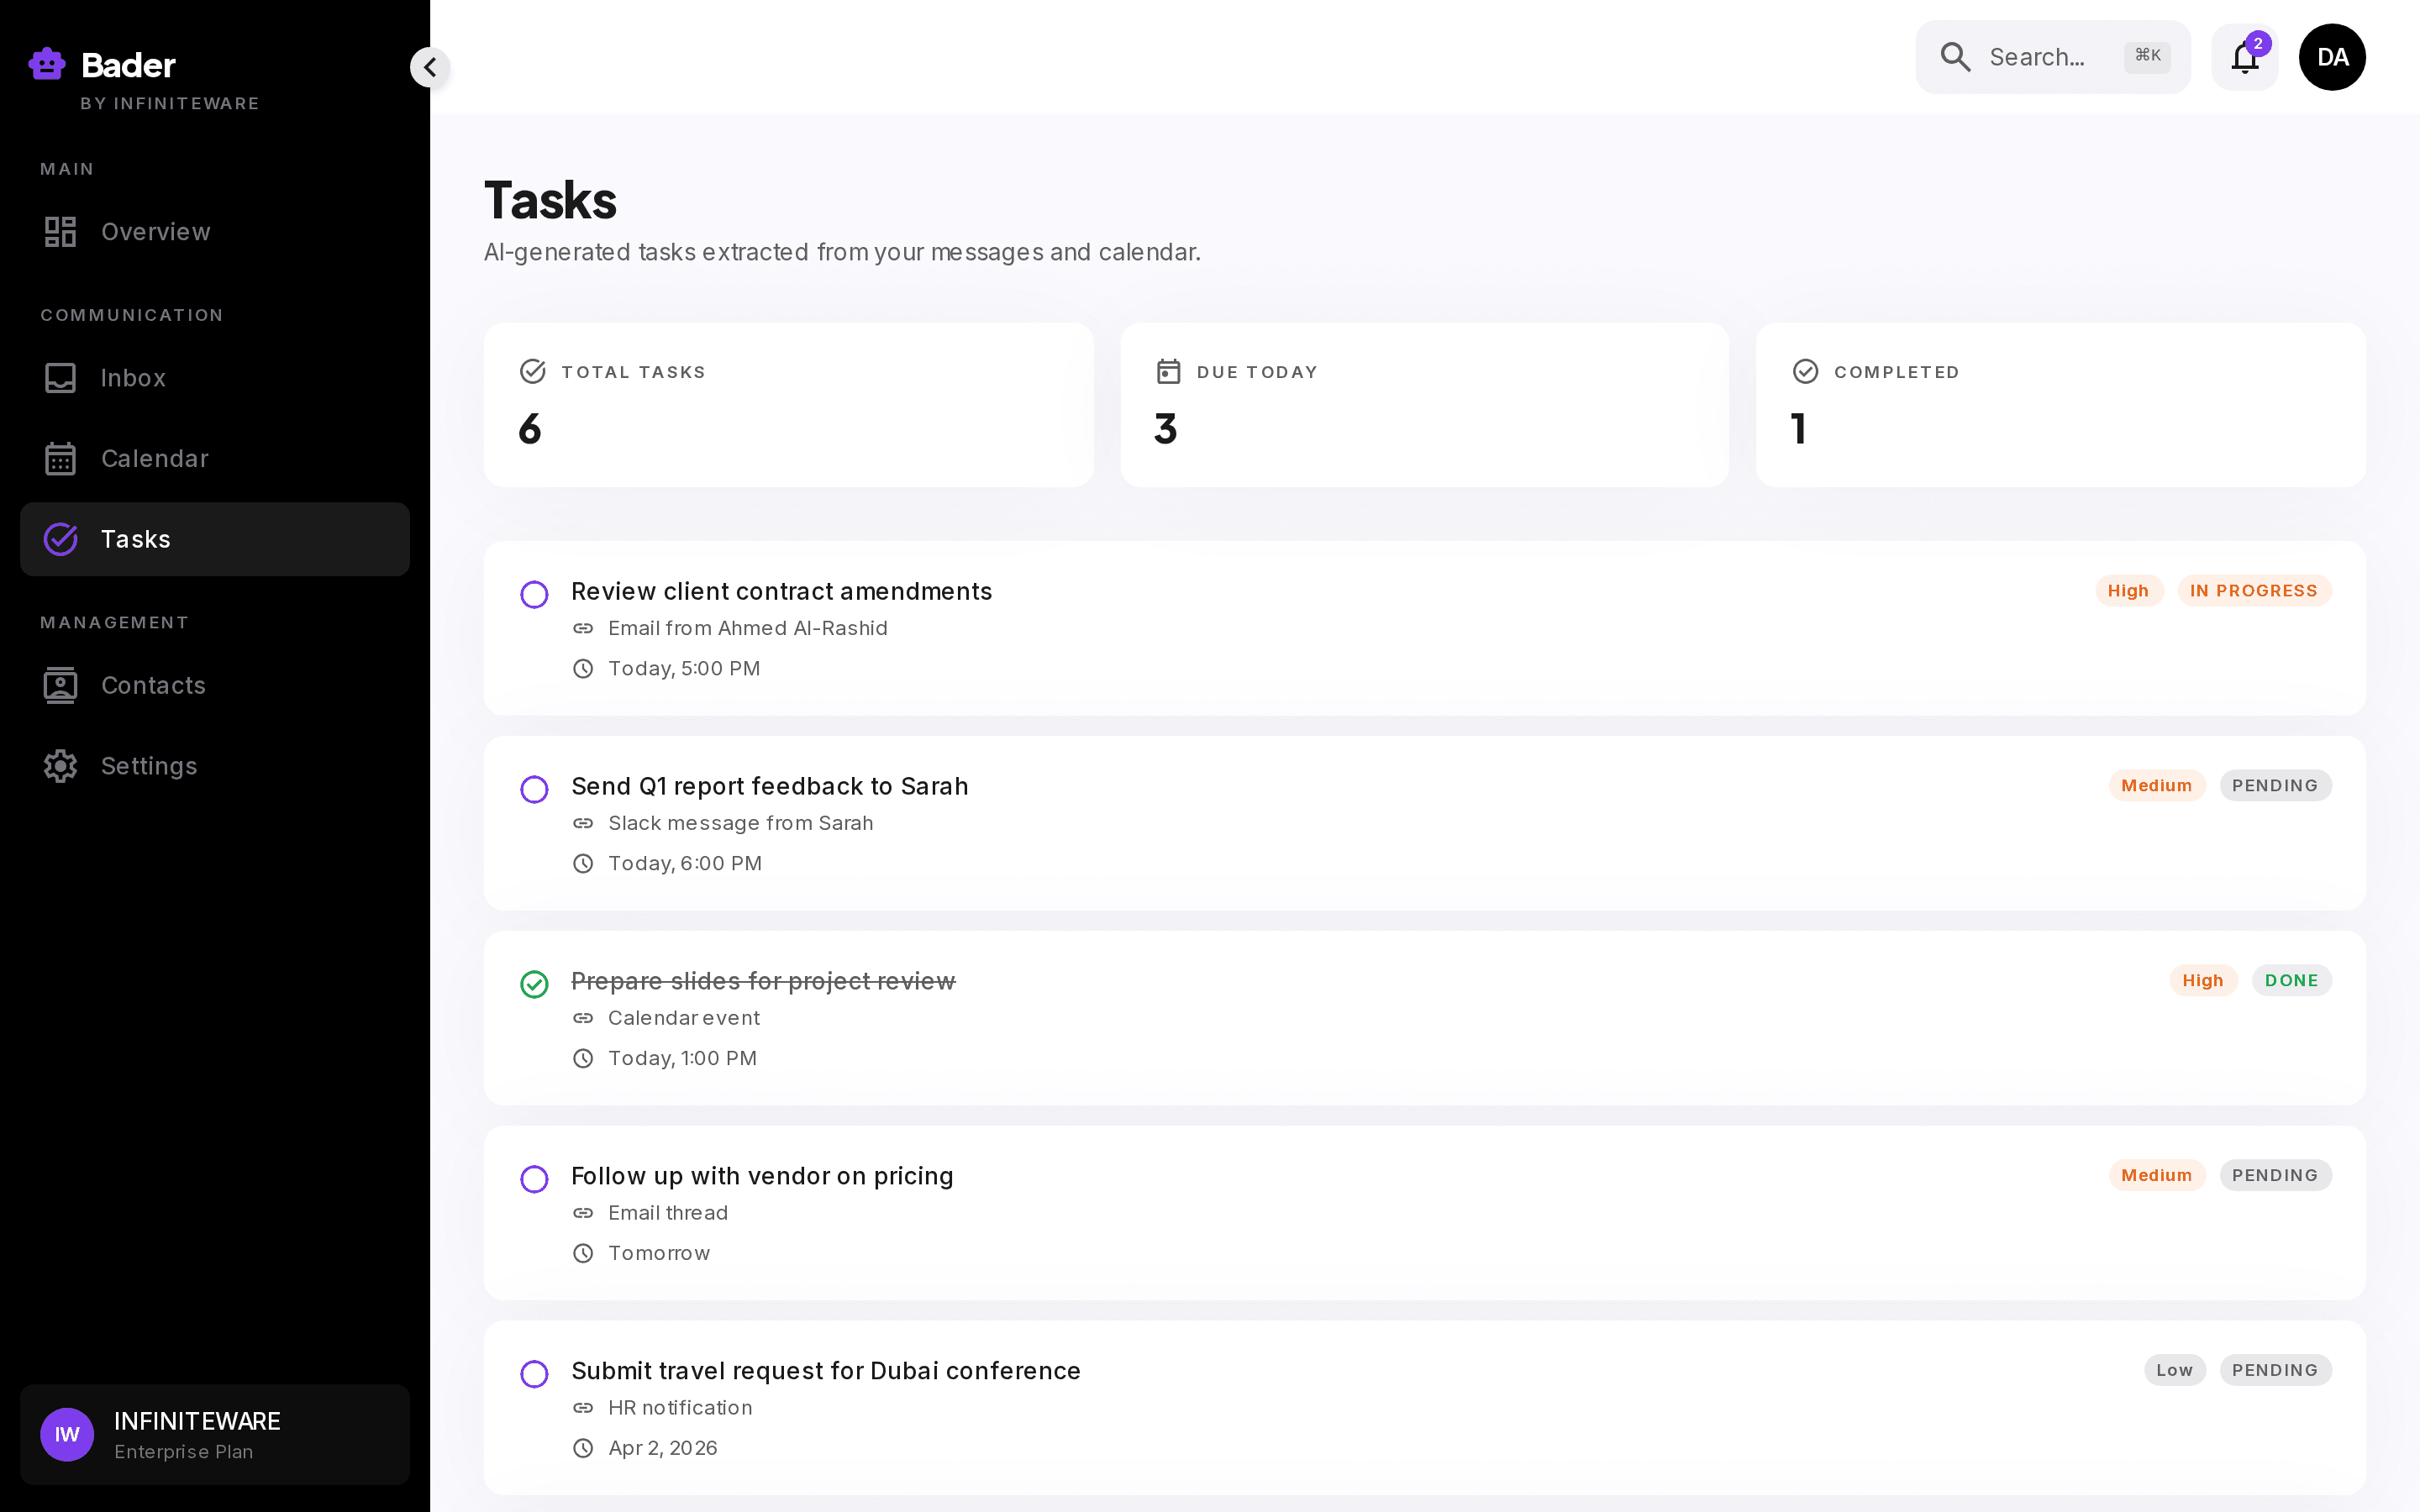2420x1512 pixels.
Task: Click the clock icon beside Today, 1:00 PM
Action: point(583,1059)
